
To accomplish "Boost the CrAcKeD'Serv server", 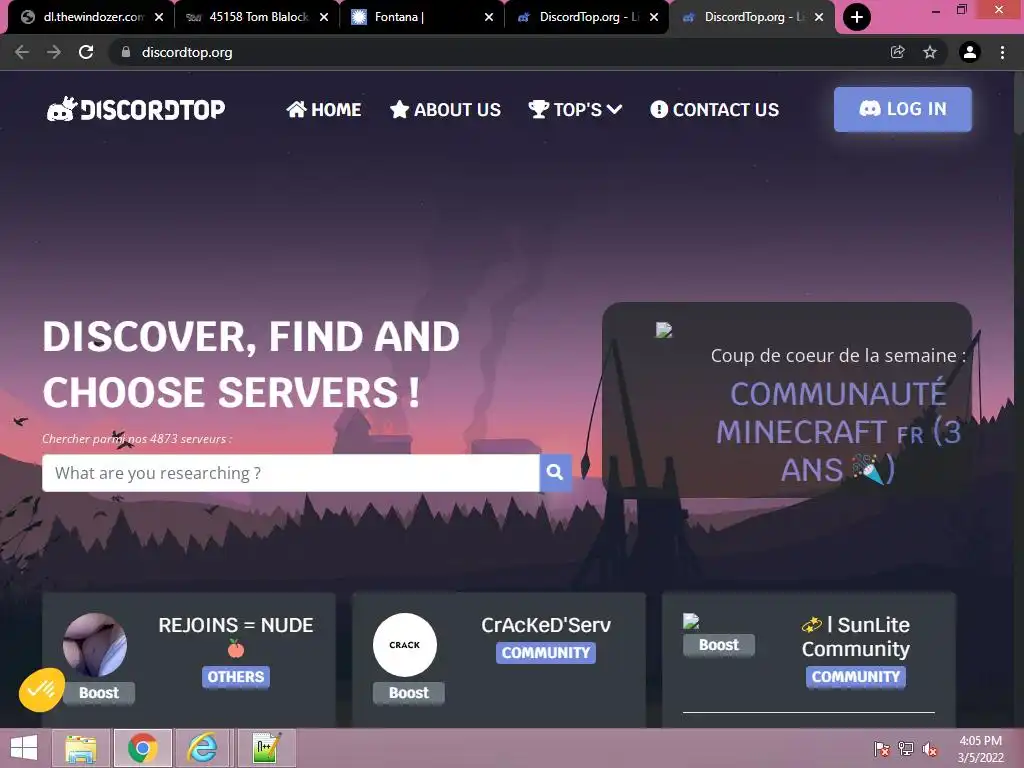I will [x=409, y=693].
